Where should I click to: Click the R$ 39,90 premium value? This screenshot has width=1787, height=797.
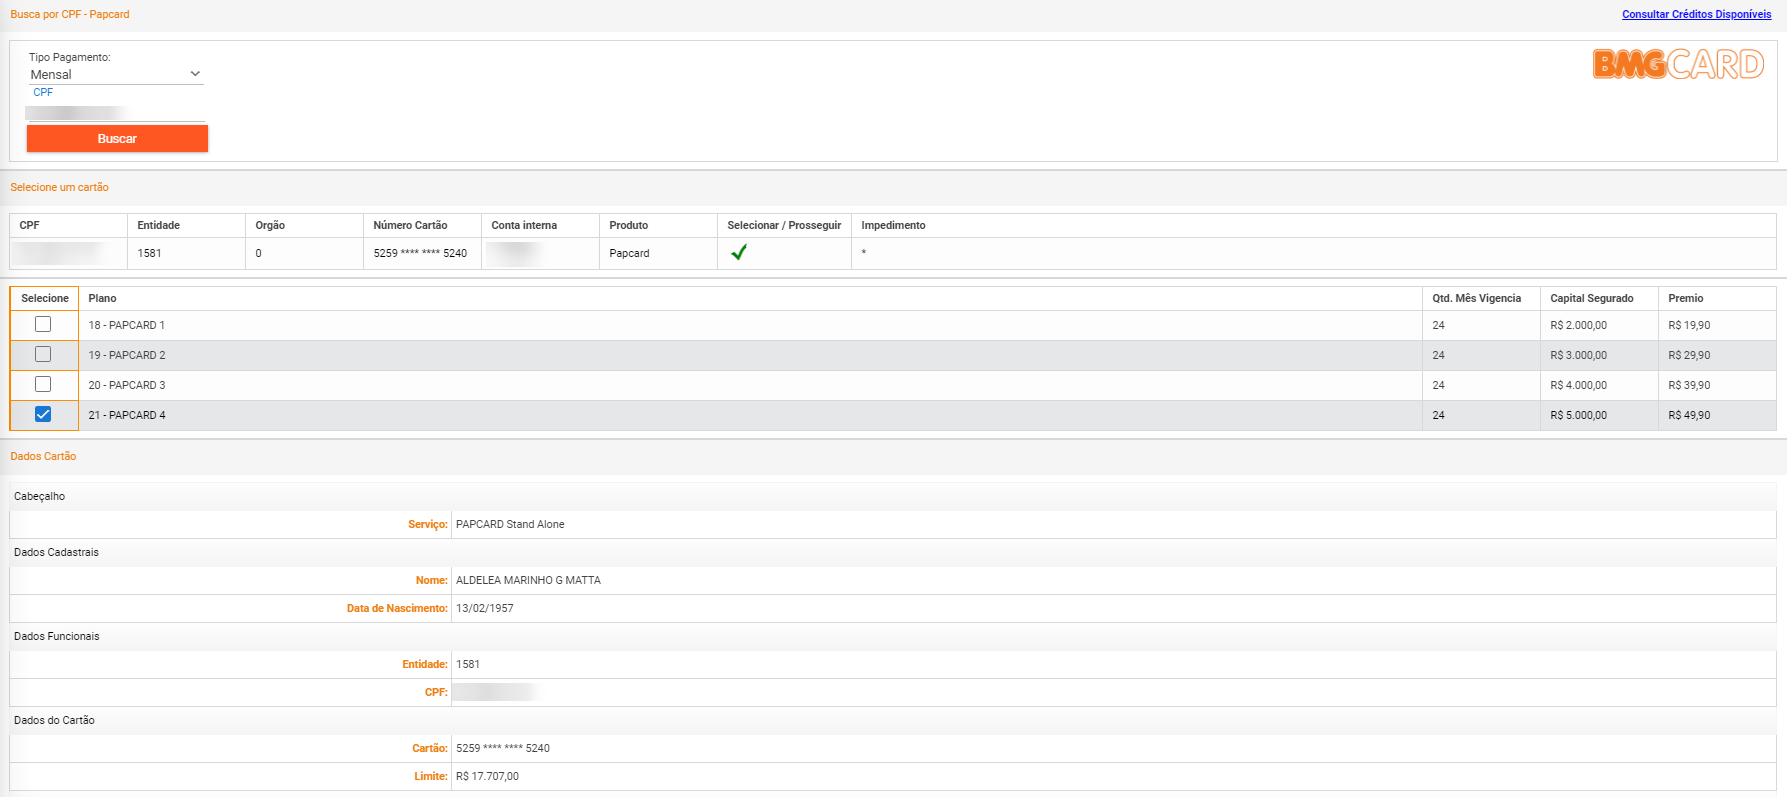1689,385
